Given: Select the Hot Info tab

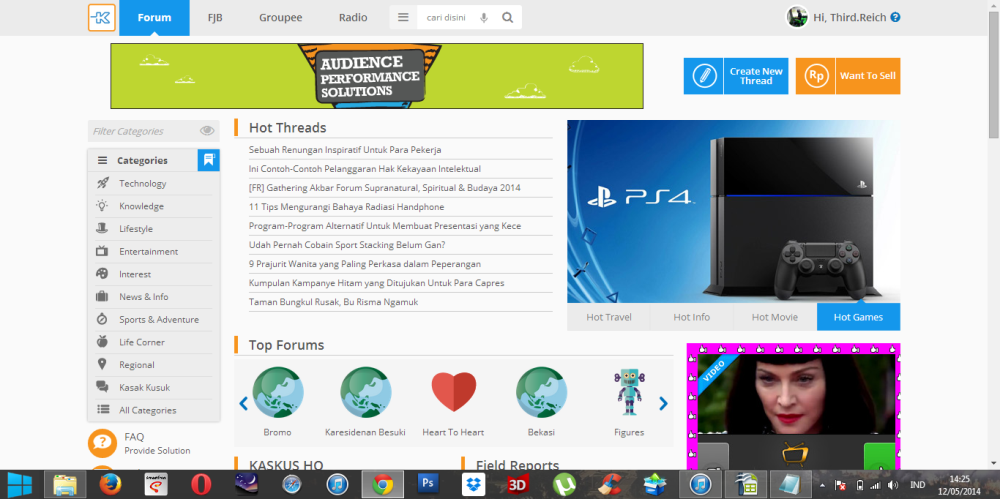Looking at the screenshot, I should click(691, 317).
